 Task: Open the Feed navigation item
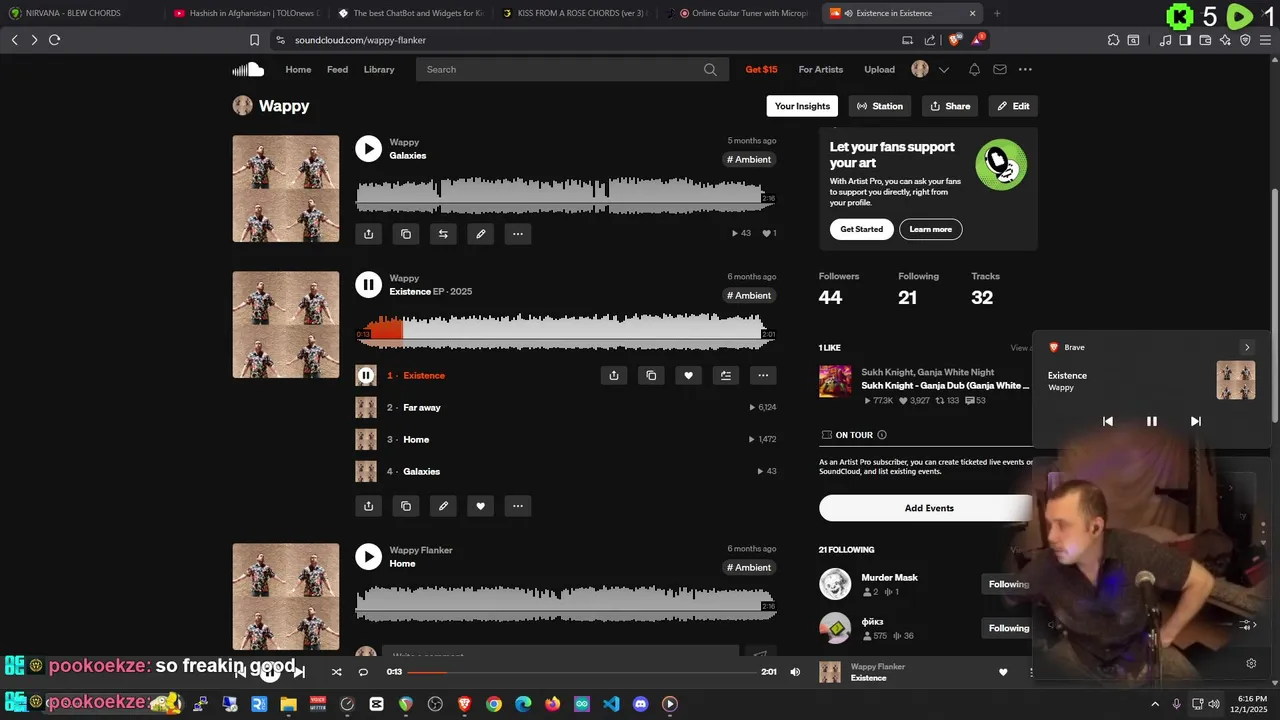click(337, 69)
